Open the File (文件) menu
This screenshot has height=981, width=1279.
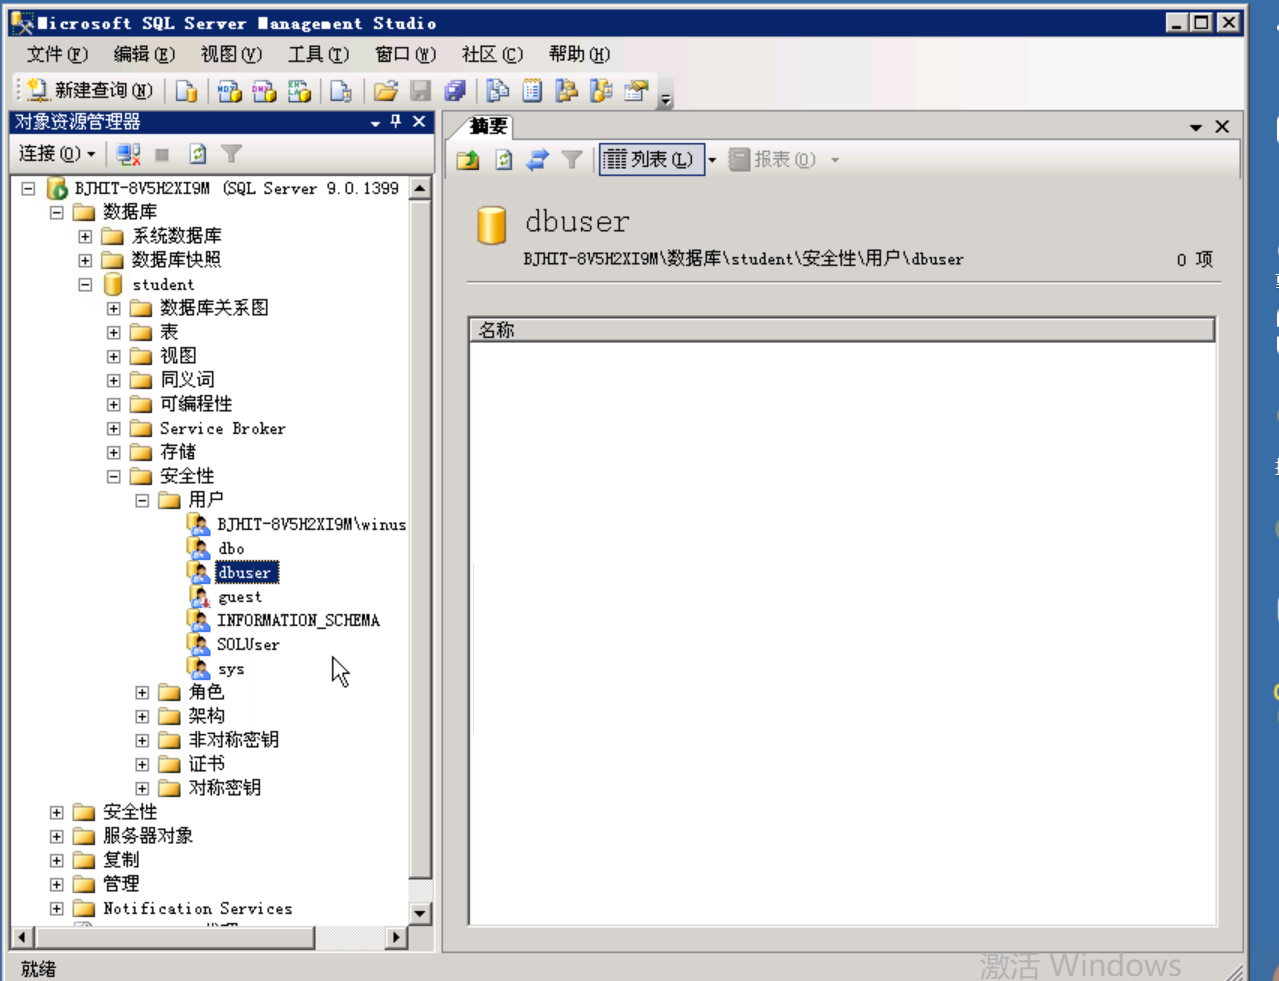pos(57,54)
